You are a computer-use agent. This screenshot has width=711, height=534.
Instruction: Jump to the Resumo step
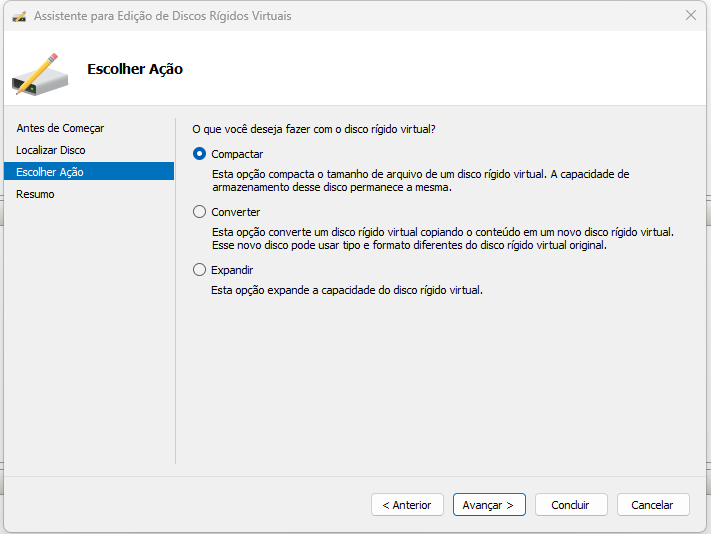tap(35, 194)
